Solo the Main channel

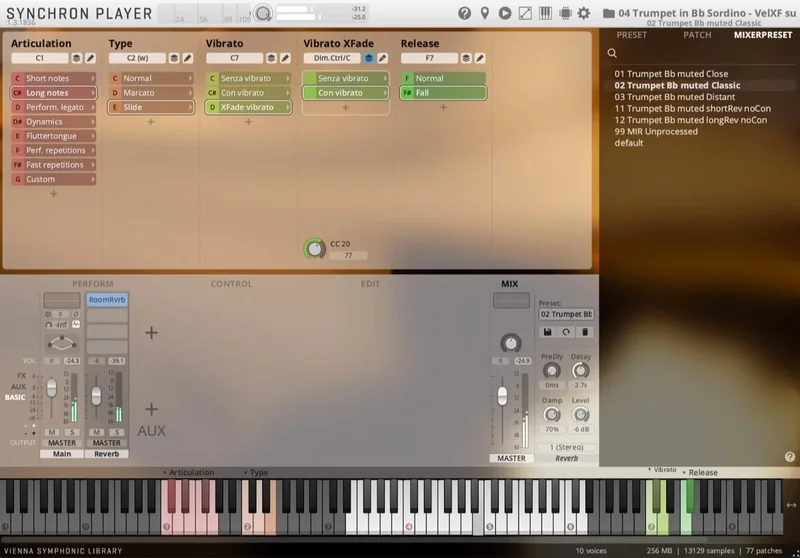(x=72, y=432)
